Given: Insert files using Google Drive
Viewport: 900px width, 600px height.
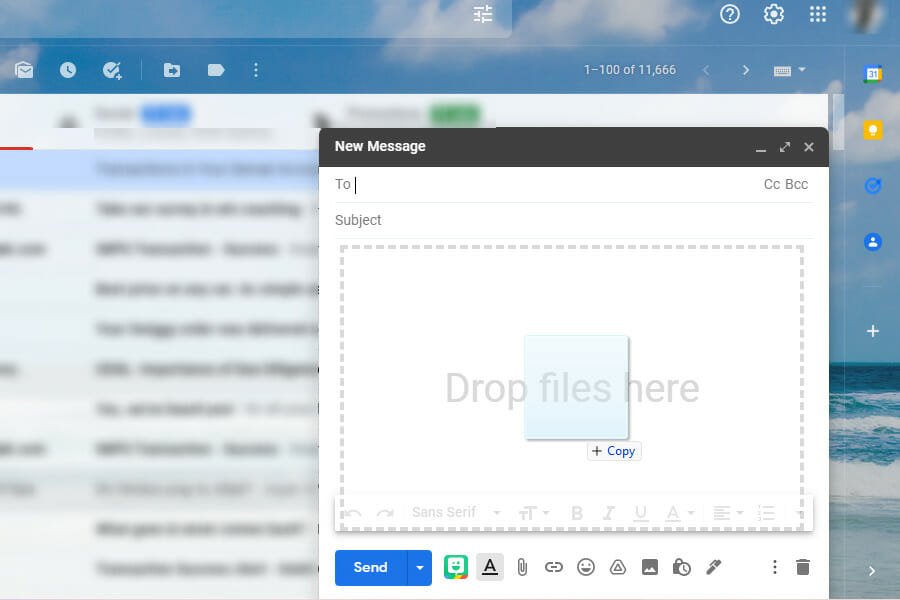Looking at the screenshot, I should (x=618, y=567).
